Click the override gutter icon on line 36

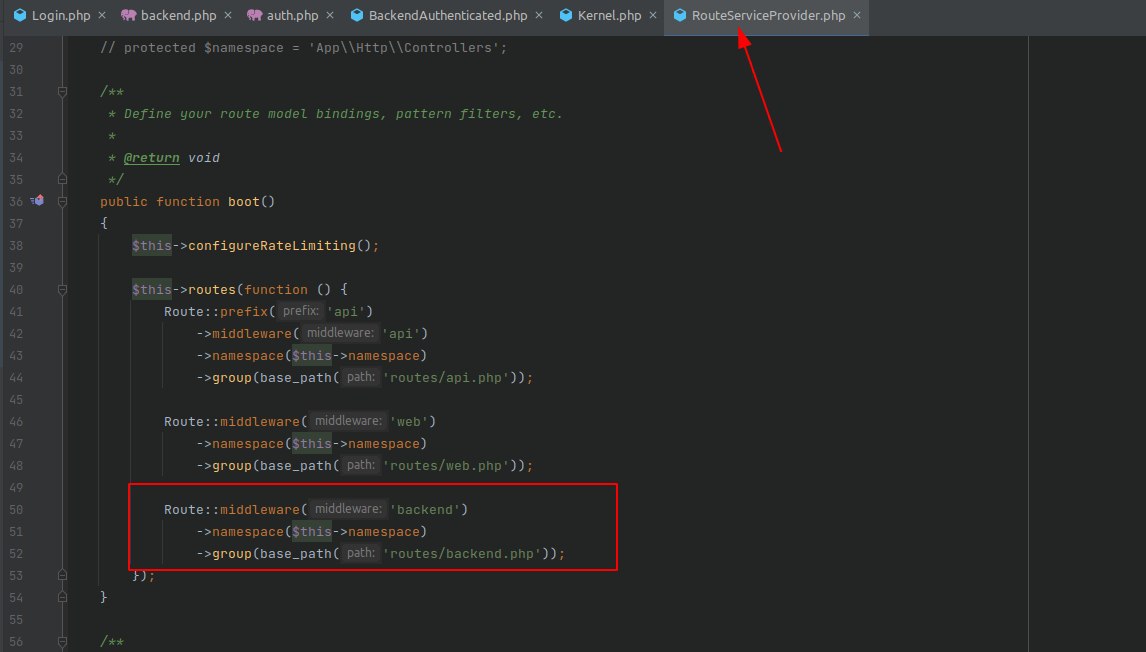pyautogui.click(x=37, y=201)
